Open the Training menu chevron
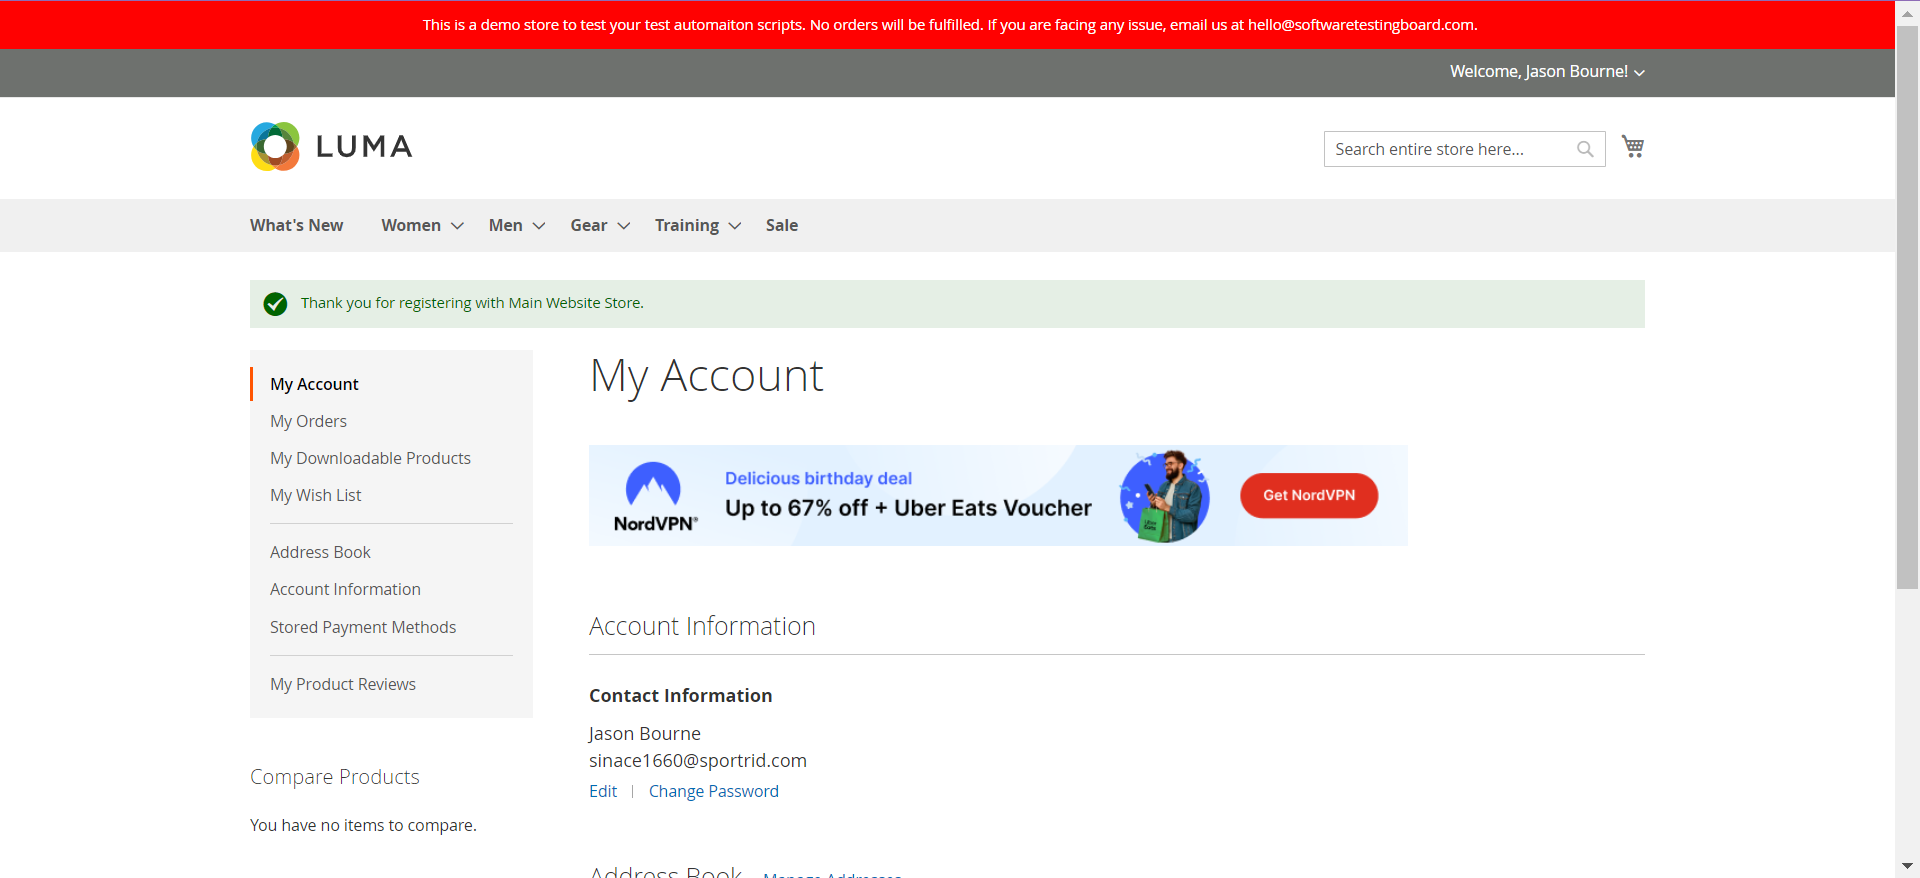Viewport: 1920px width, 878px height. 735,226
